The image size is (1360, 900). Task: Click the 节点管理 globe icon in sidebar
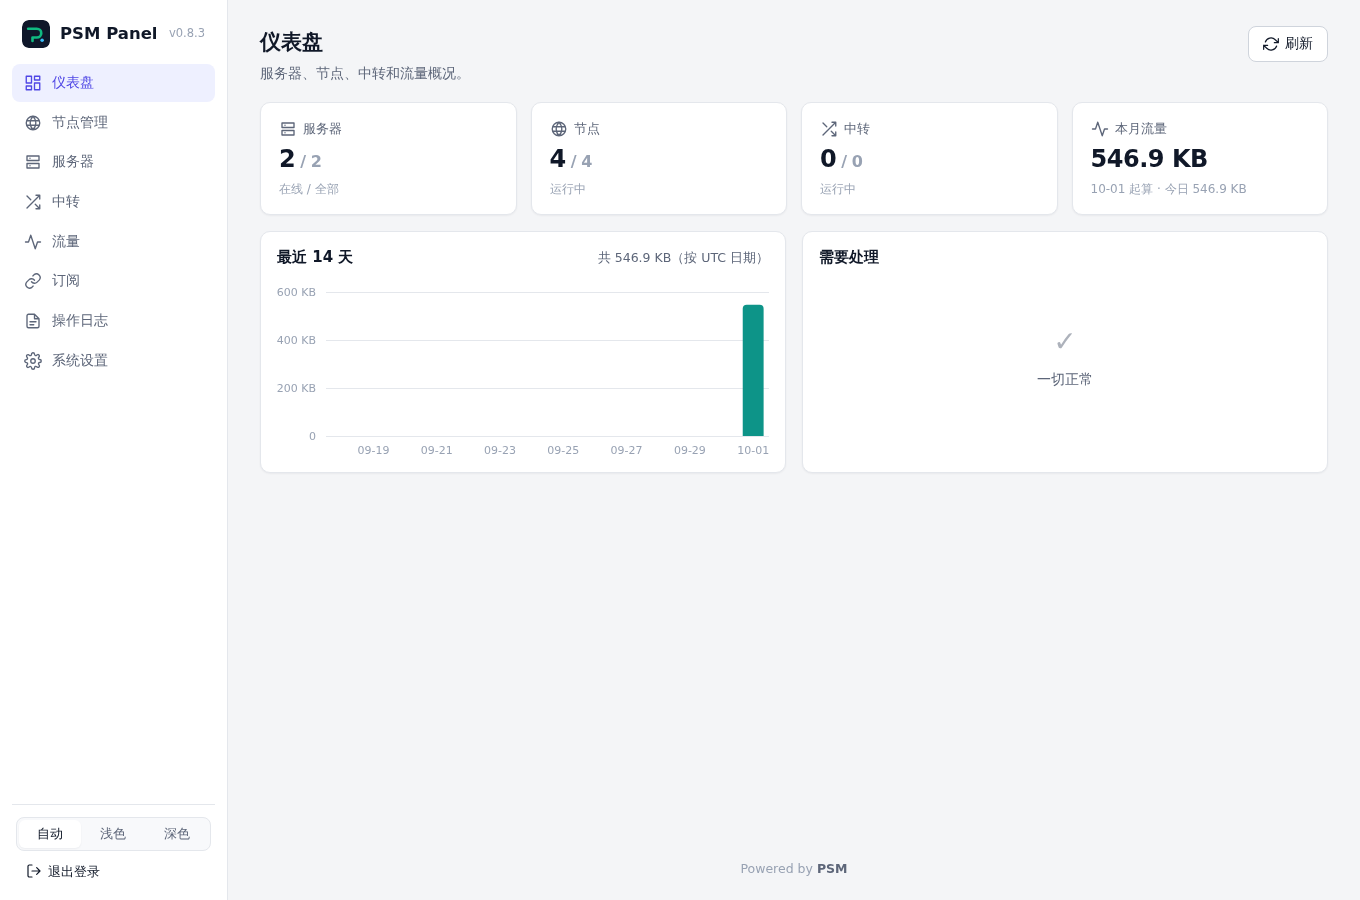click(33, 123)
